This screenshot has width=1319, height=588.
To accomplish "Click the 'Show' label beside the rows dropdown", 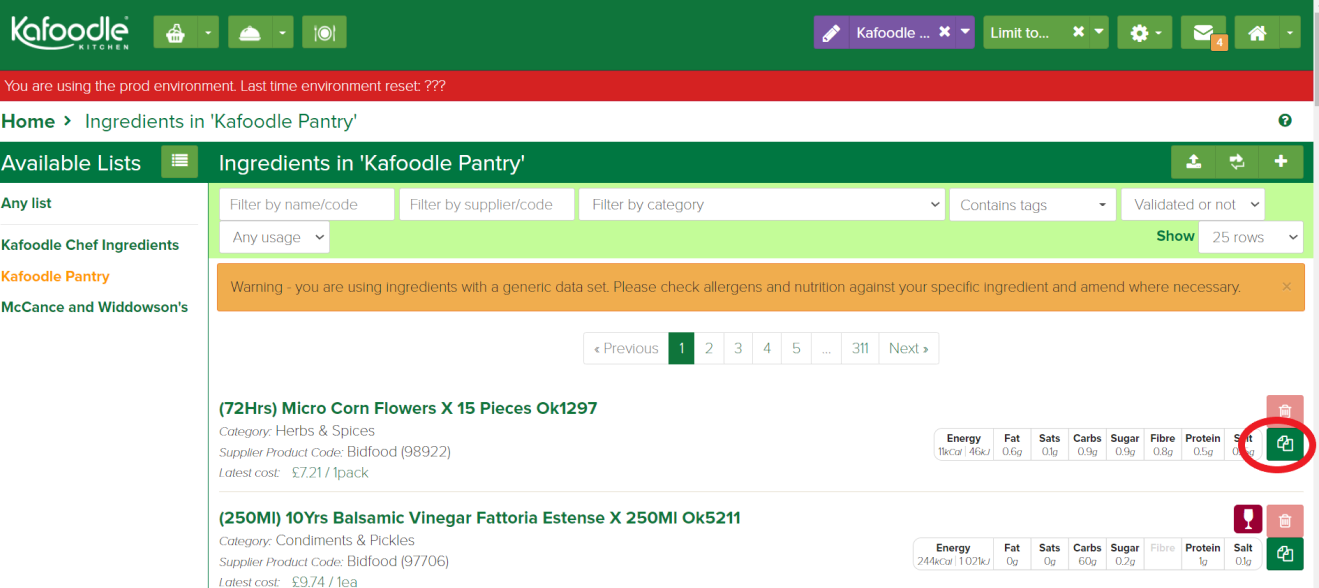I will point(1175,236).
